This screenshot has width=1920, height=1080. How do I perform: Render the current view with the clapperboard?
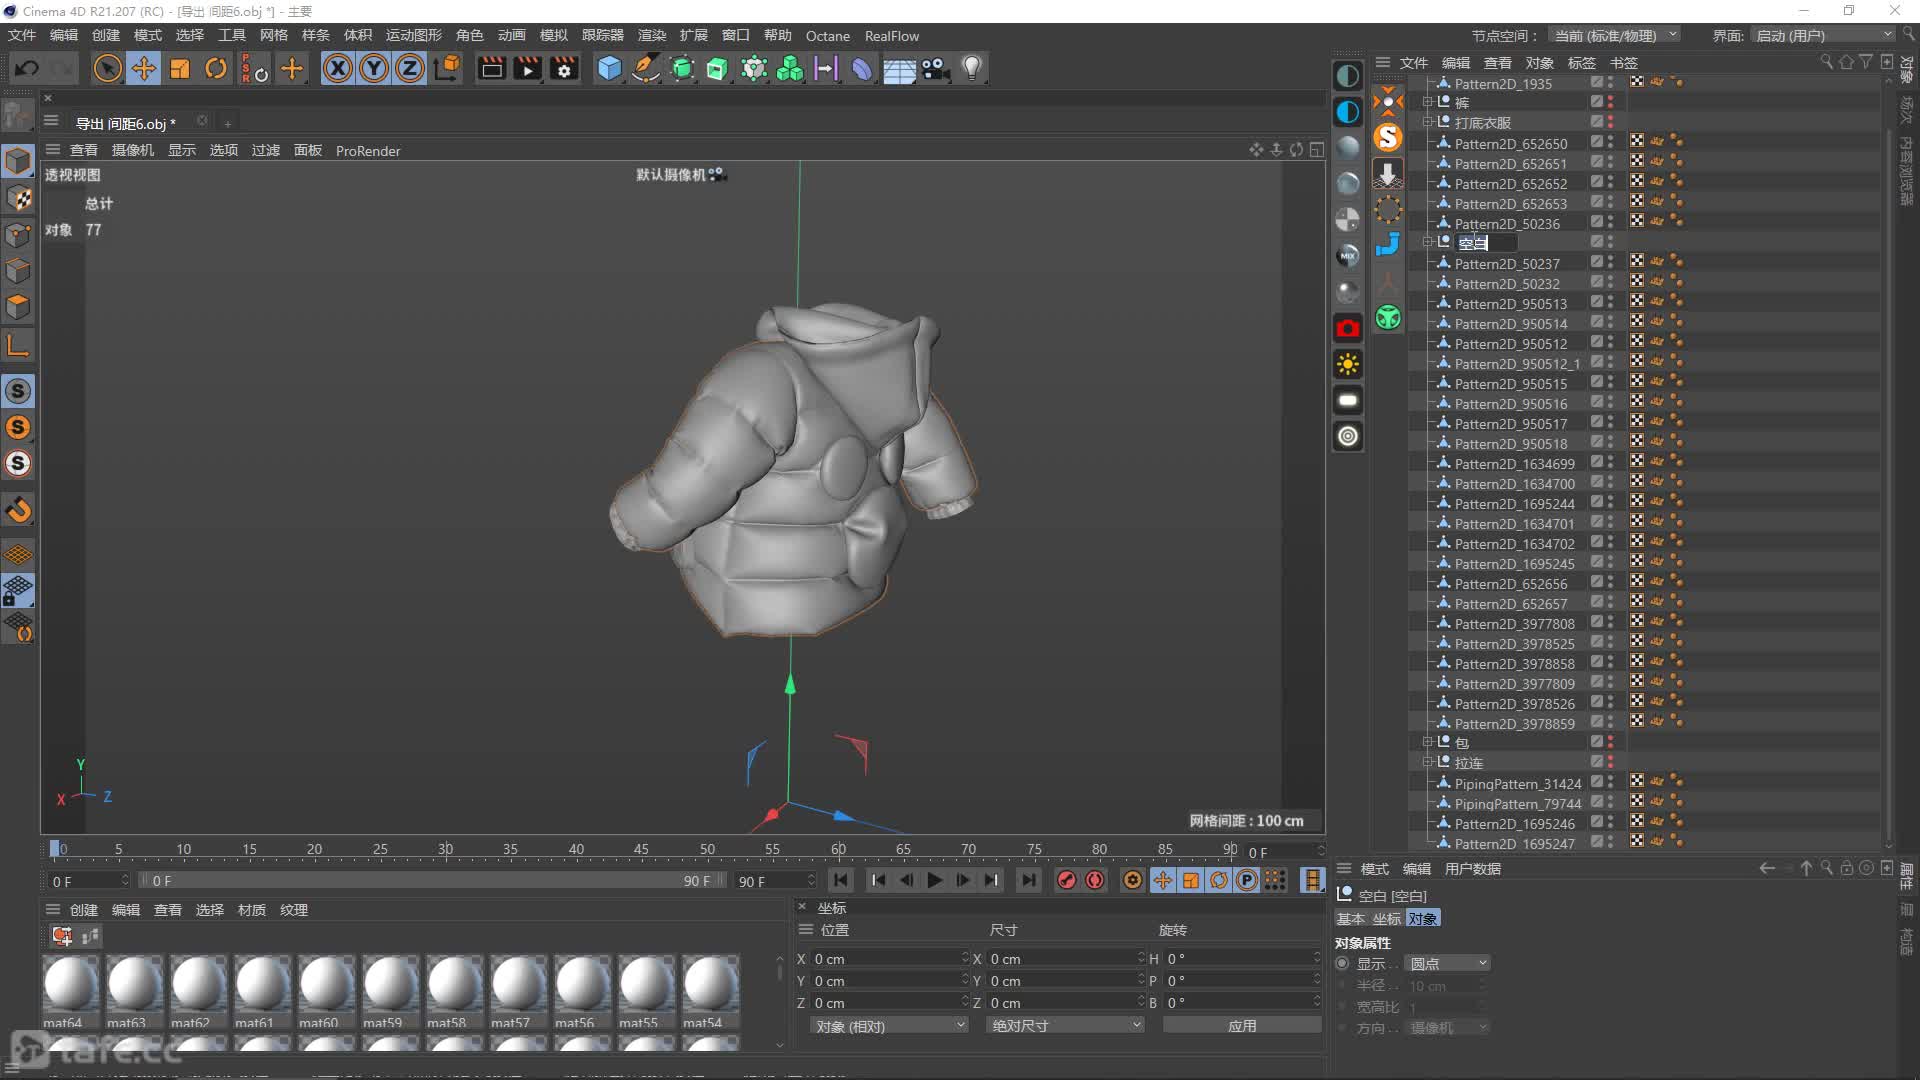(491, 68)
